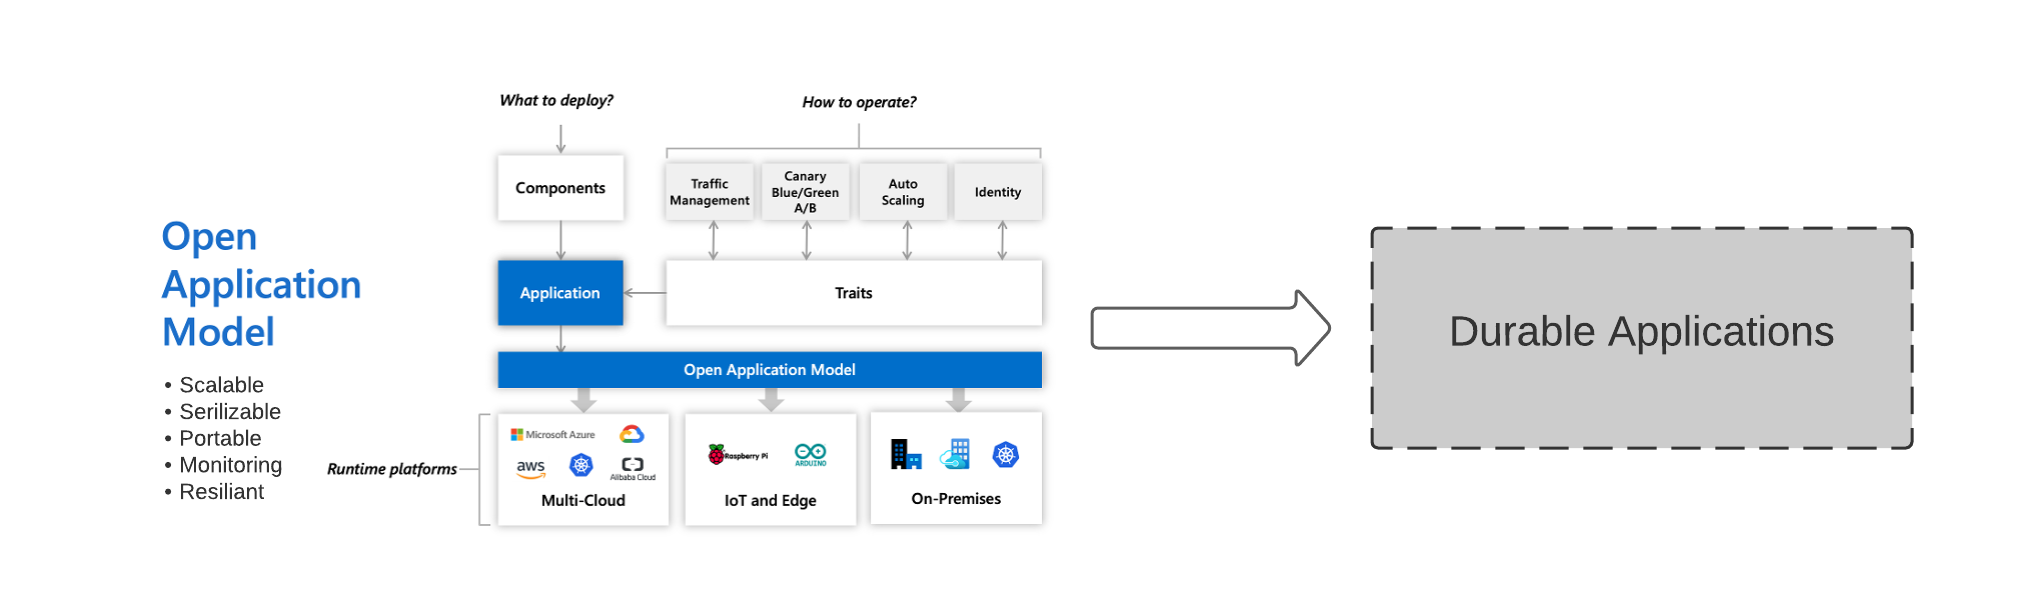This screenshot has height=614, width=2024.
Task: Select the 'Monitoring' bullet
Action: pos(230,465)
